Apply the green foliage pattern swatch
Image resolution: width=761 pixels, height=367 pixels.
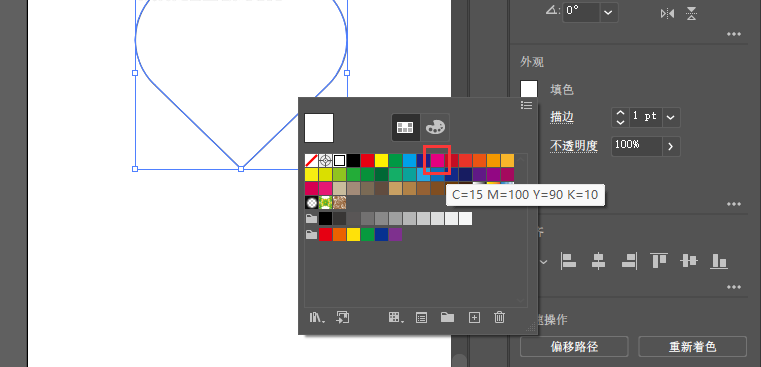pos(325,202)
